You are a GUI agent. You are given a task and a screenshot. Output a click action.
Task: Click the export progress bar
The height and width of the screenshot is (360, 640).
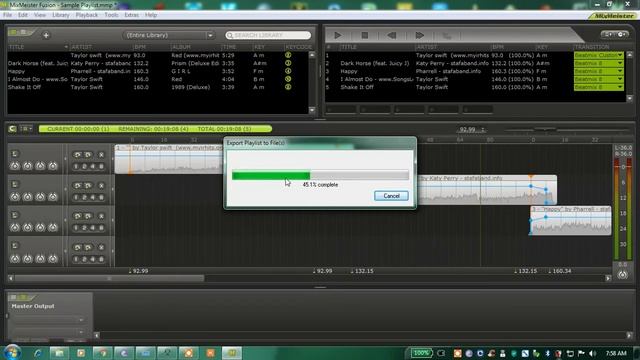click(x=320, y=175)
